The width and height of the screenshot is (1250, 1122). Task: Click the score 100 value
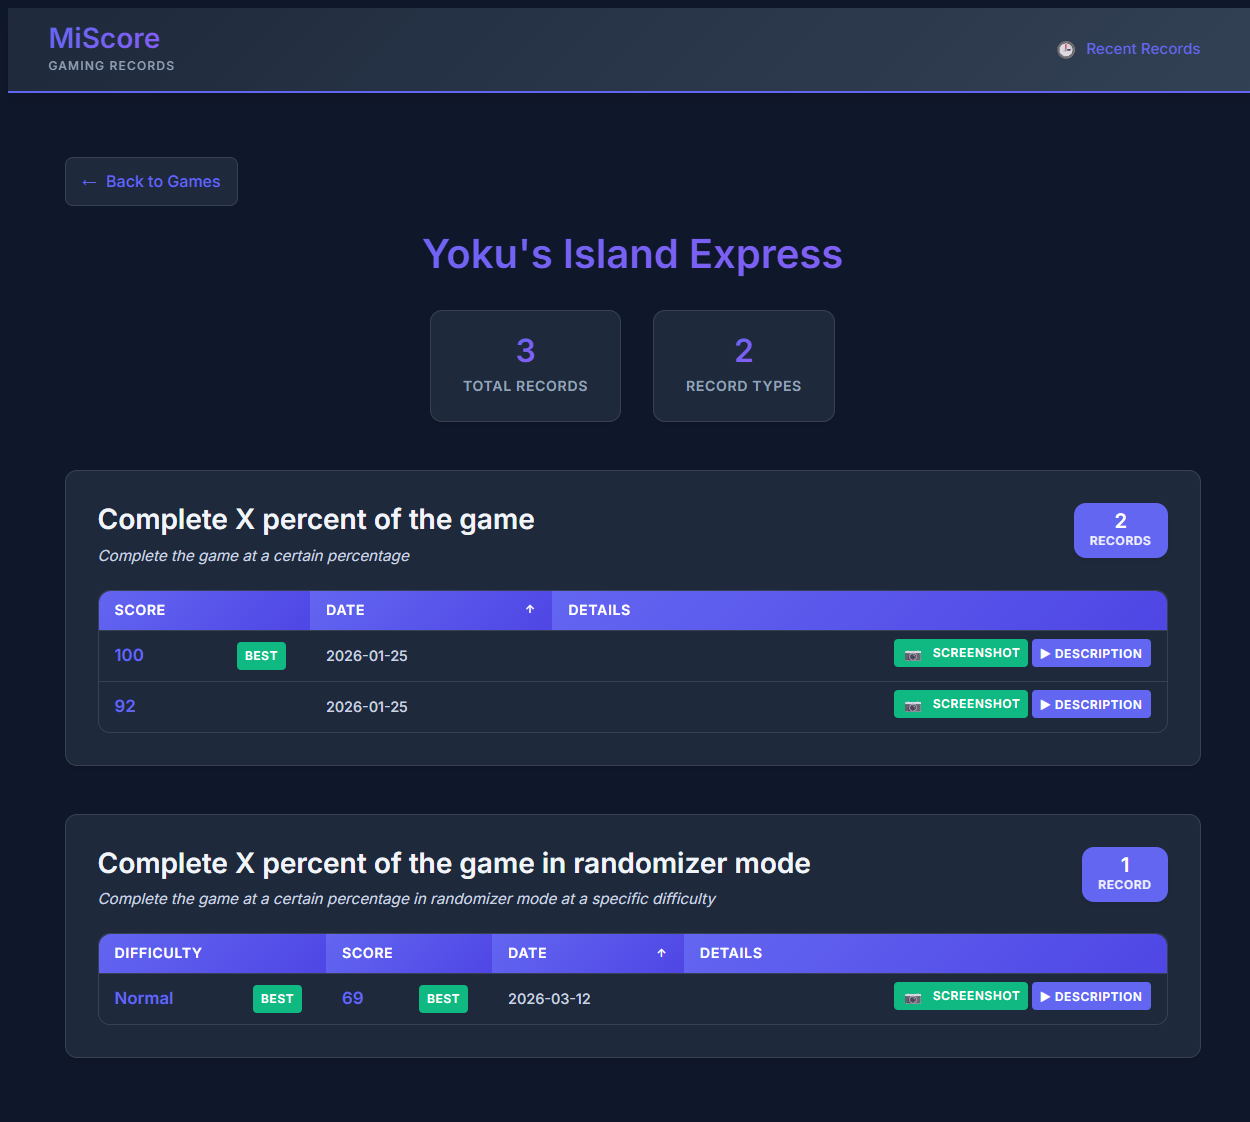129,655
